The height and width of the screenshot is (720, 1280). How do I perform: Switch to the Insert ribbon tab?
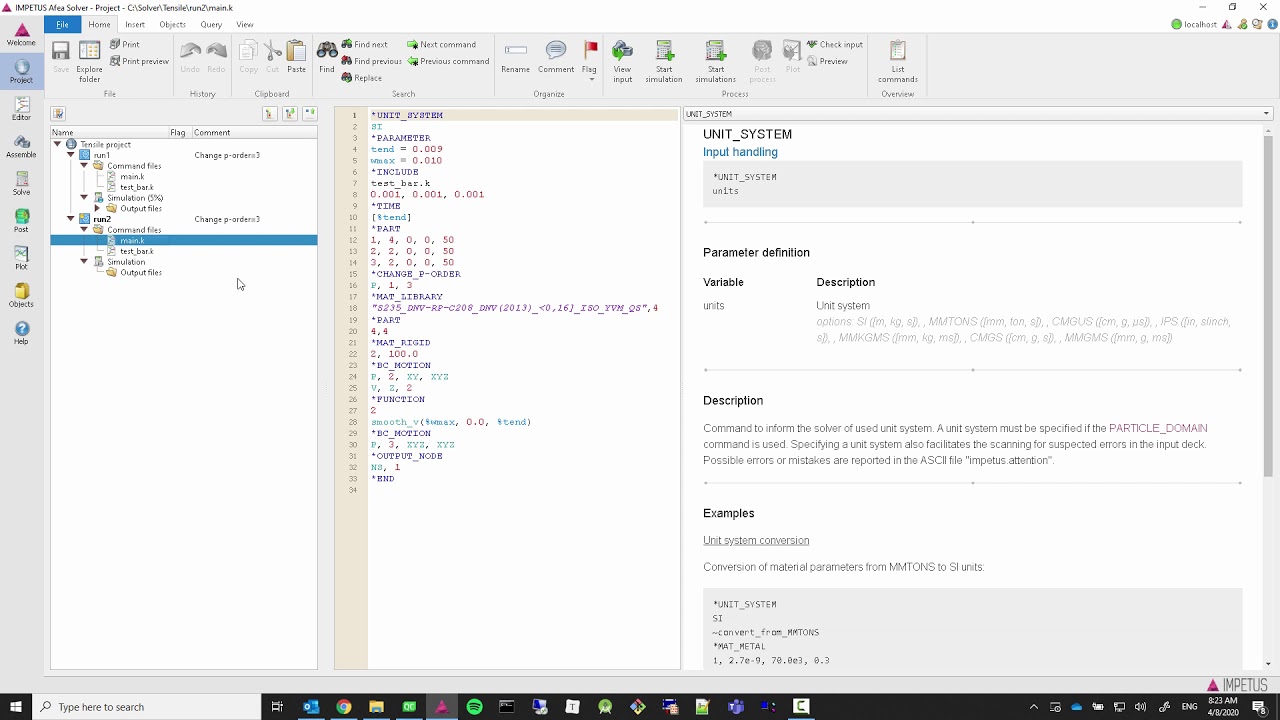pyautogui.click(x=135, y=24)
